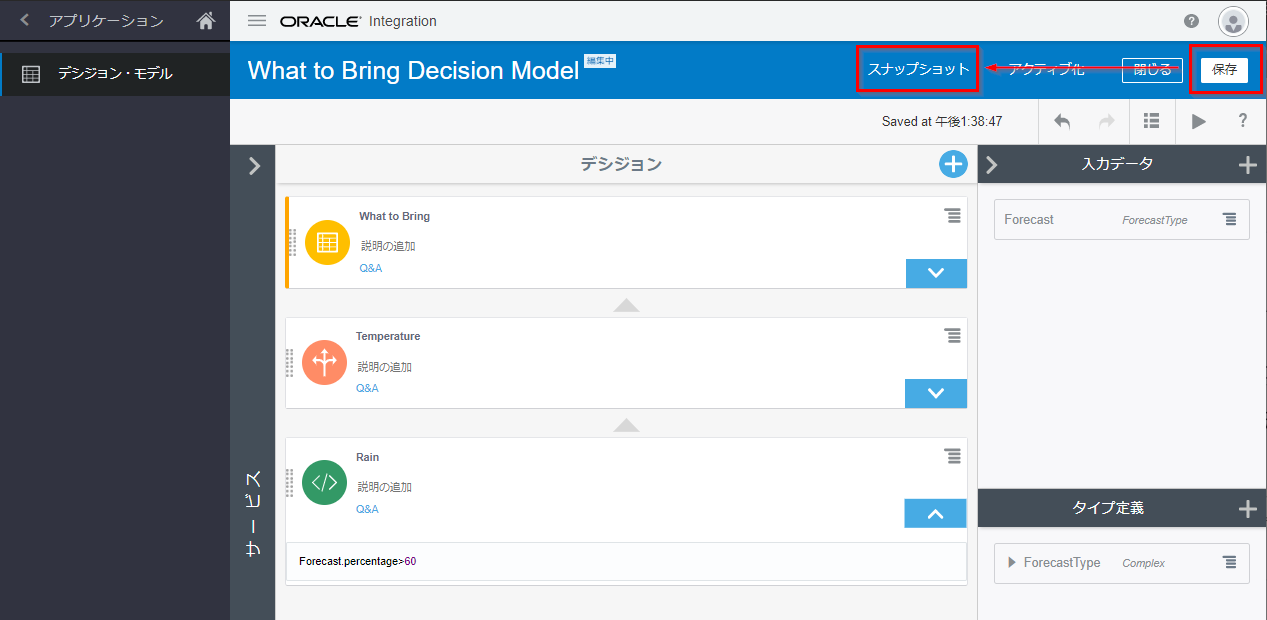Viewport: 1267px width, 620px height.
Task: Click the 保存 button
Action: (1224, 70)
